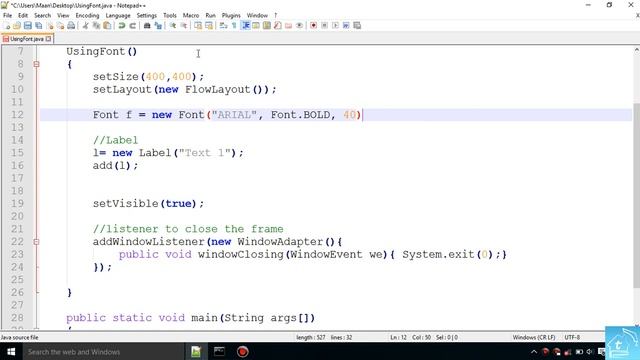Open the Macro menu
This screenshot has width=640, height=360.
tap(191, 16)
